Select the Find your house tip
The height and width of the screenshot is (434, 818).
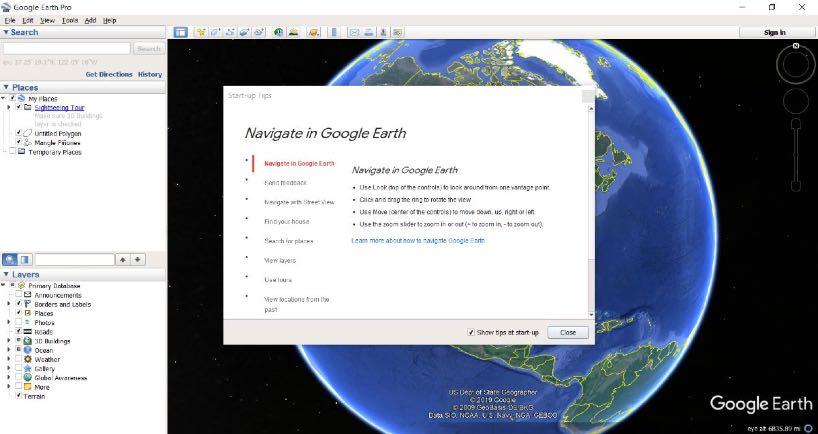tap(286, 222)
